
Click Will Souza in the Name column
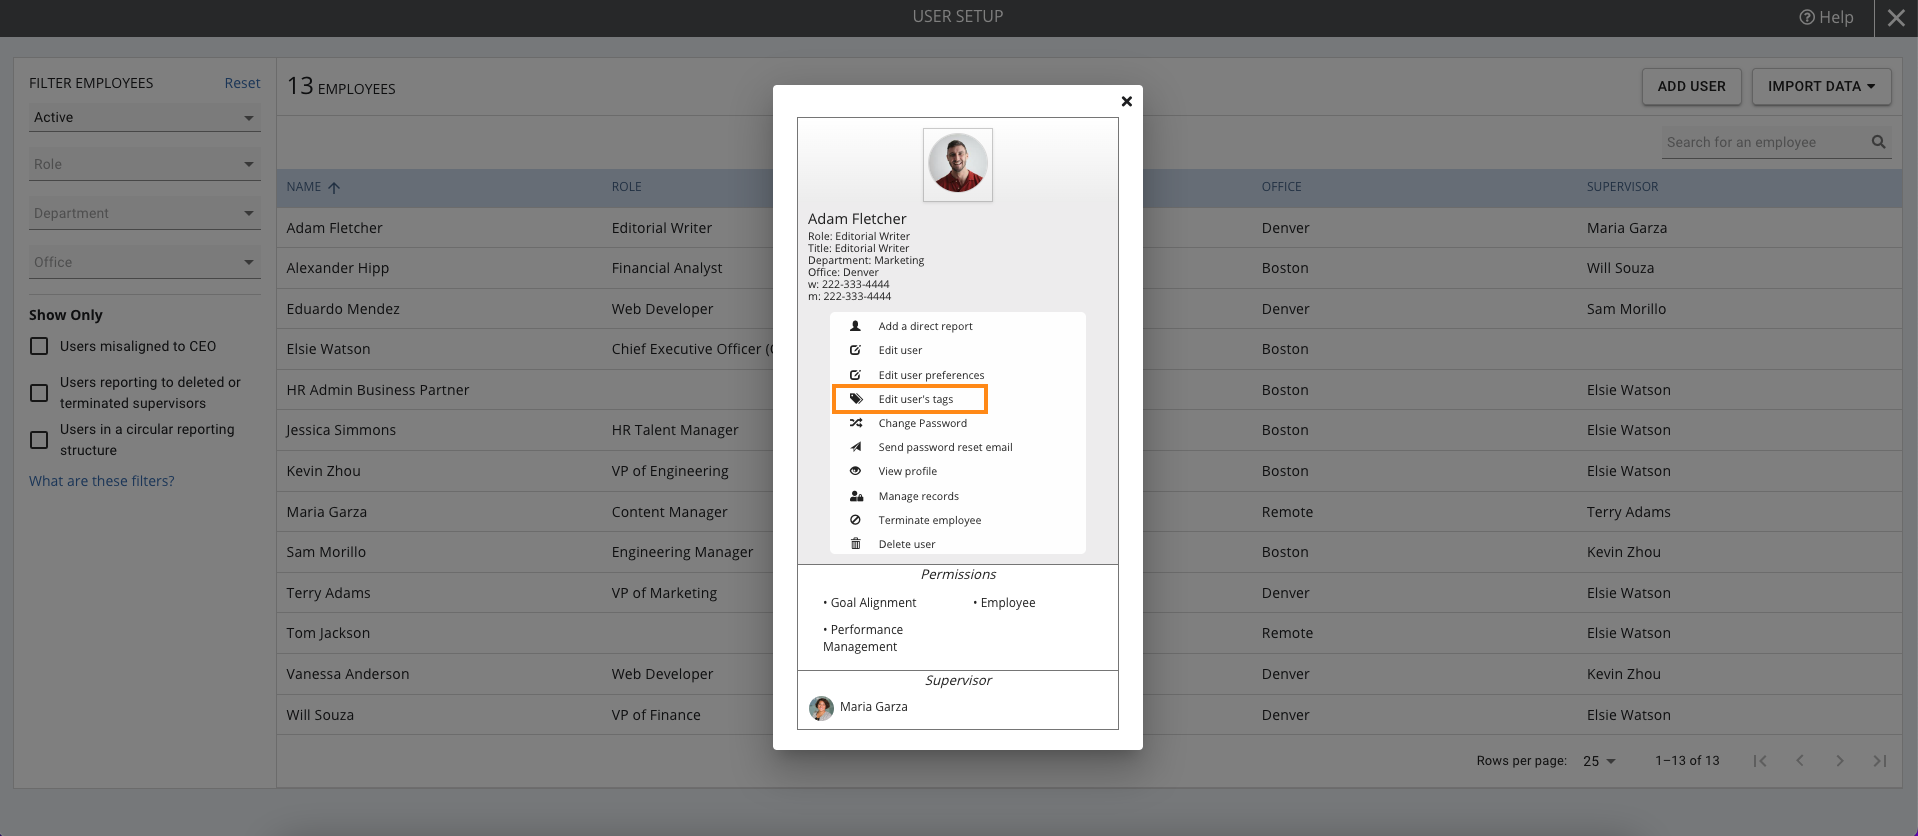tap(320, 715)
